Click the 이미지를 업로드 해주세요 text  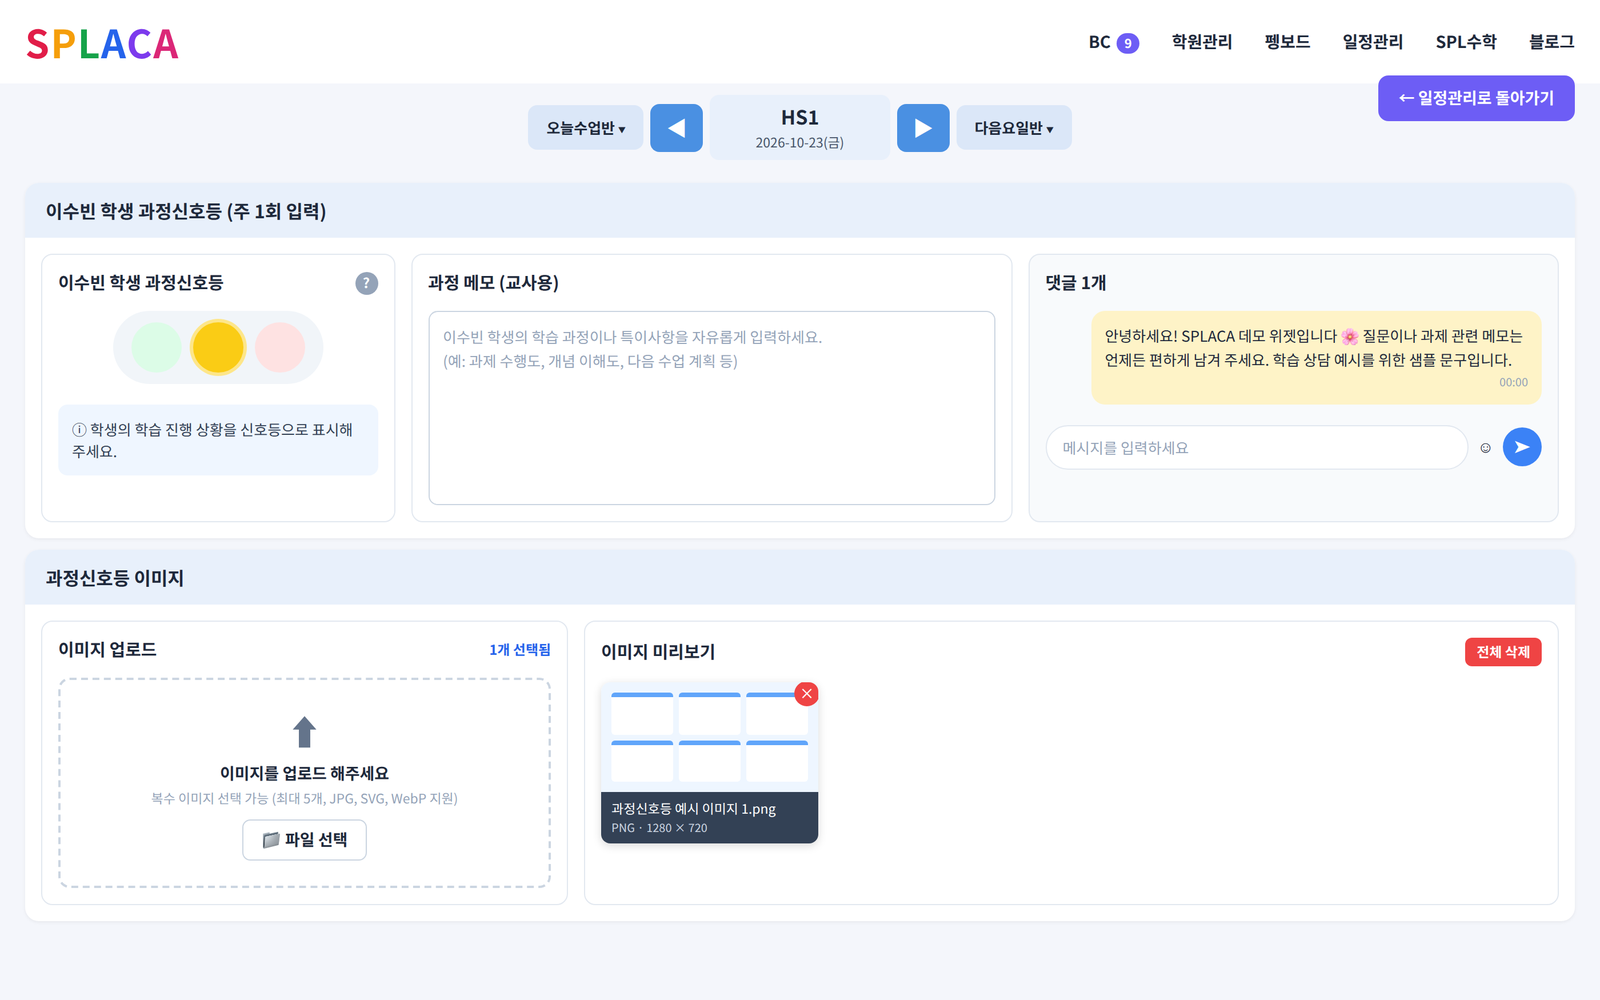pyautogui.click(x=305, y=773)
